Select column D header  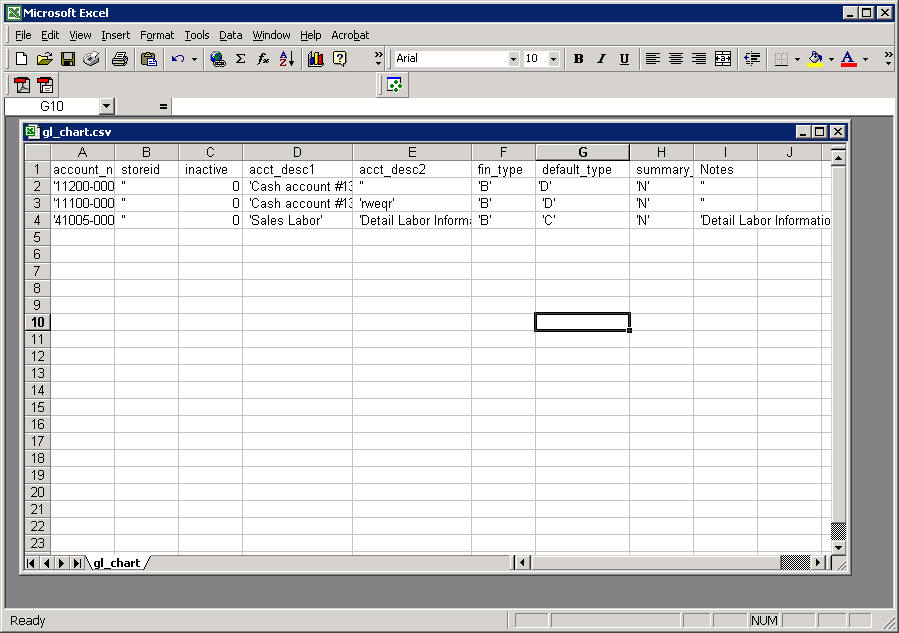click(297, 152)
